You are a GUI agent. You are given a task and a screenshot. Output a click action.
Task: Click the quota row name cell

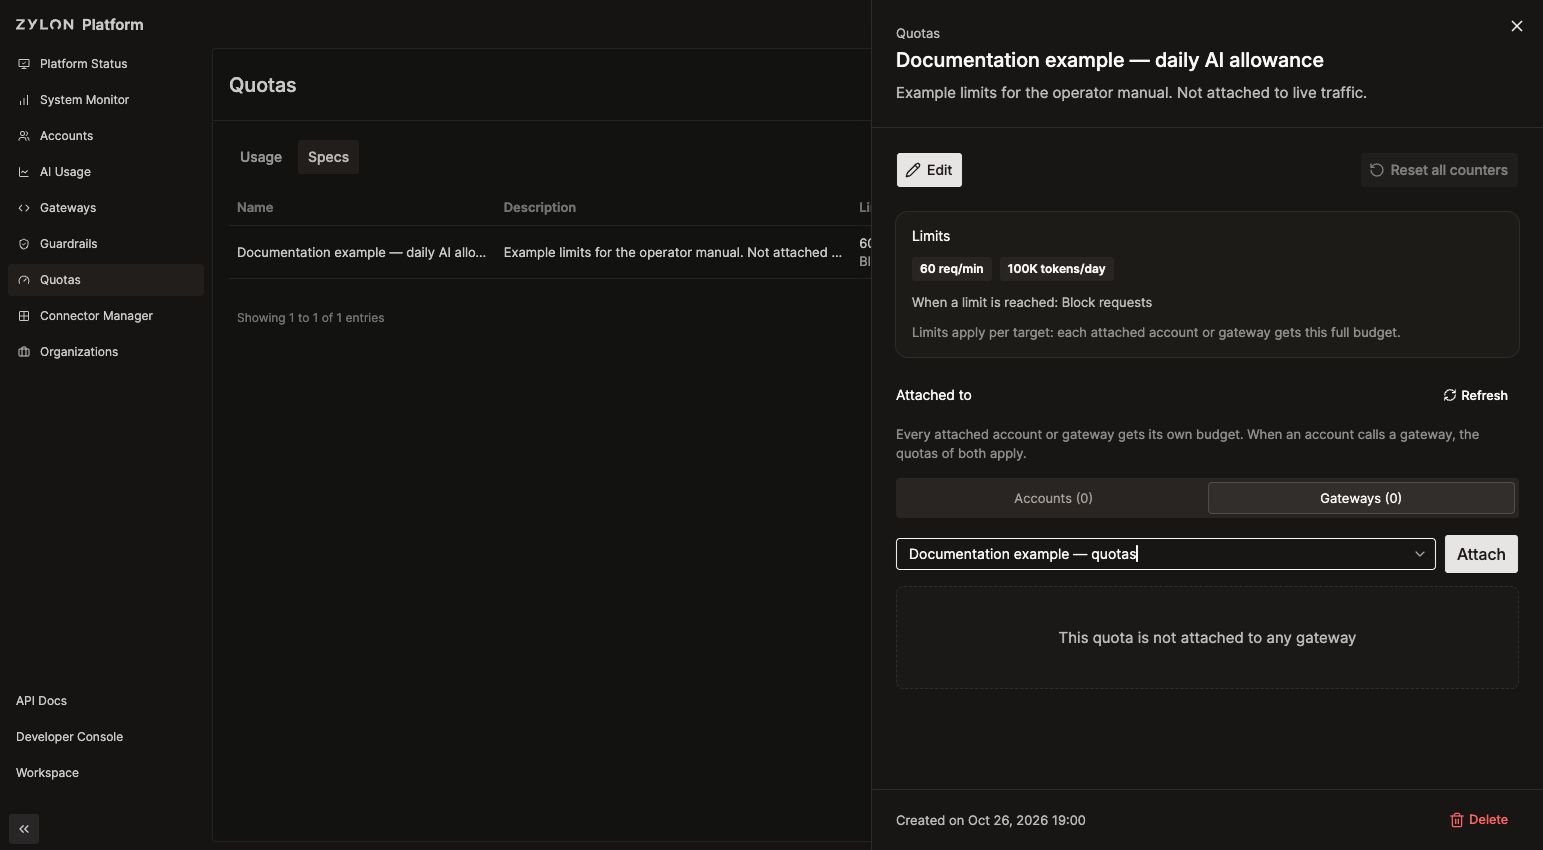[361, 252]
